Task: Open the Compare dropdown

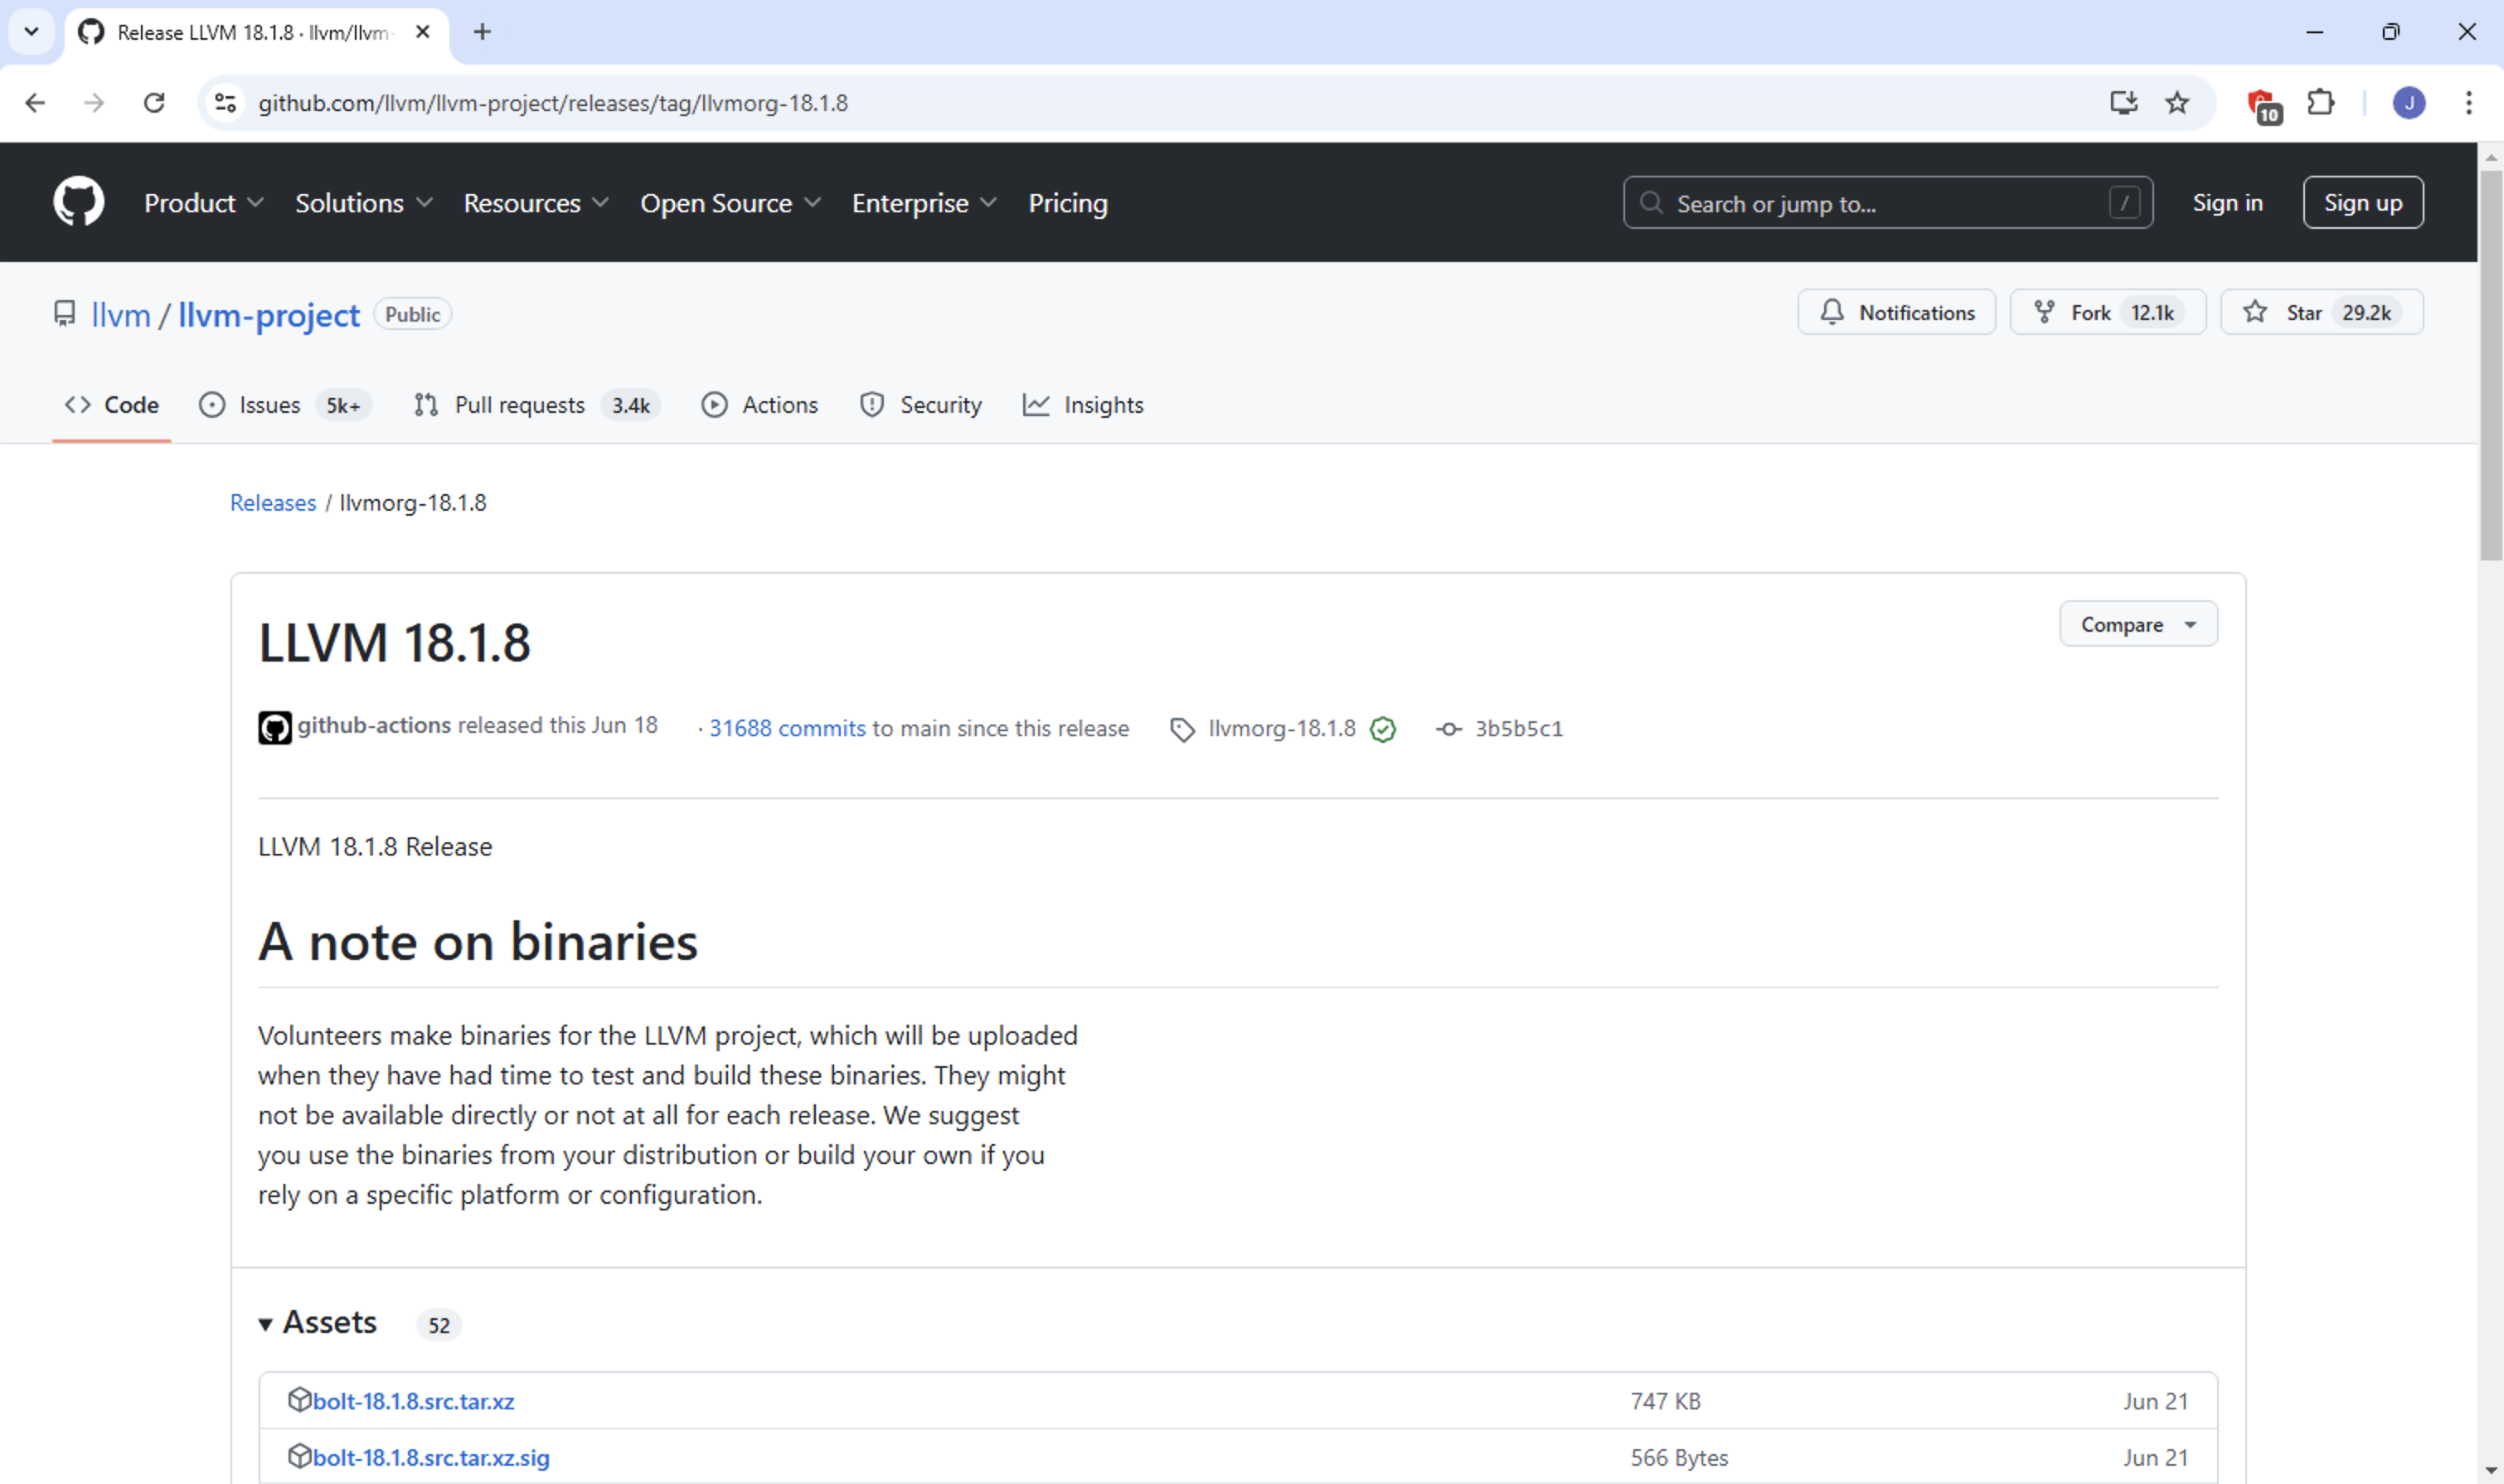Action: tap(2137, 624)
